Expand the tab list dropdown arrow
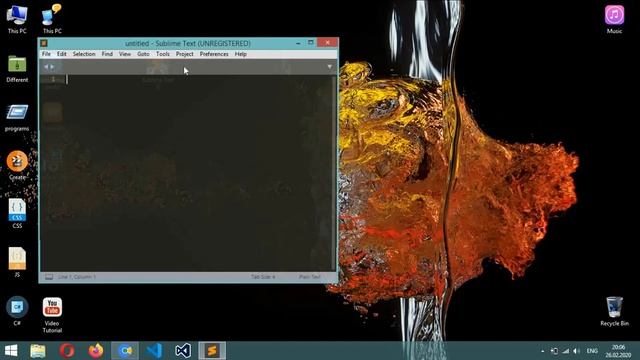This screenshot has width=640, height=360. pos(329,67)
